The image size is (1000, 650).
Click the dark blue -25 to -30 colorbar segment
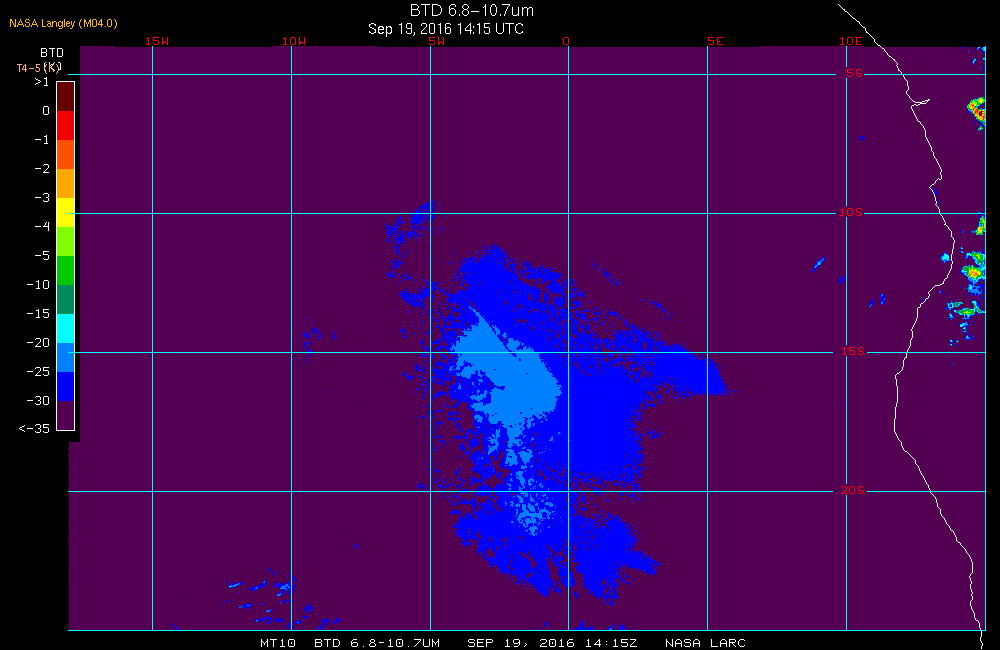[66, 387]
